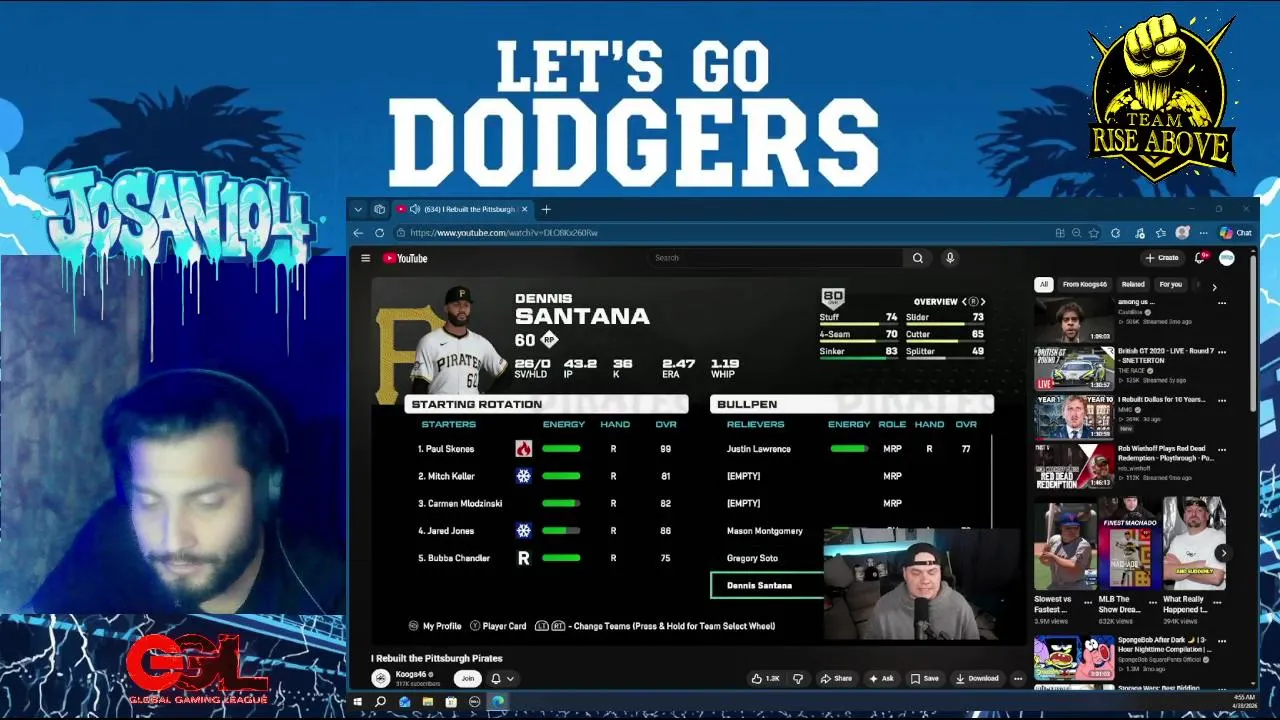
Task: Open options menu for among us video
Action: pos(1222,303)
